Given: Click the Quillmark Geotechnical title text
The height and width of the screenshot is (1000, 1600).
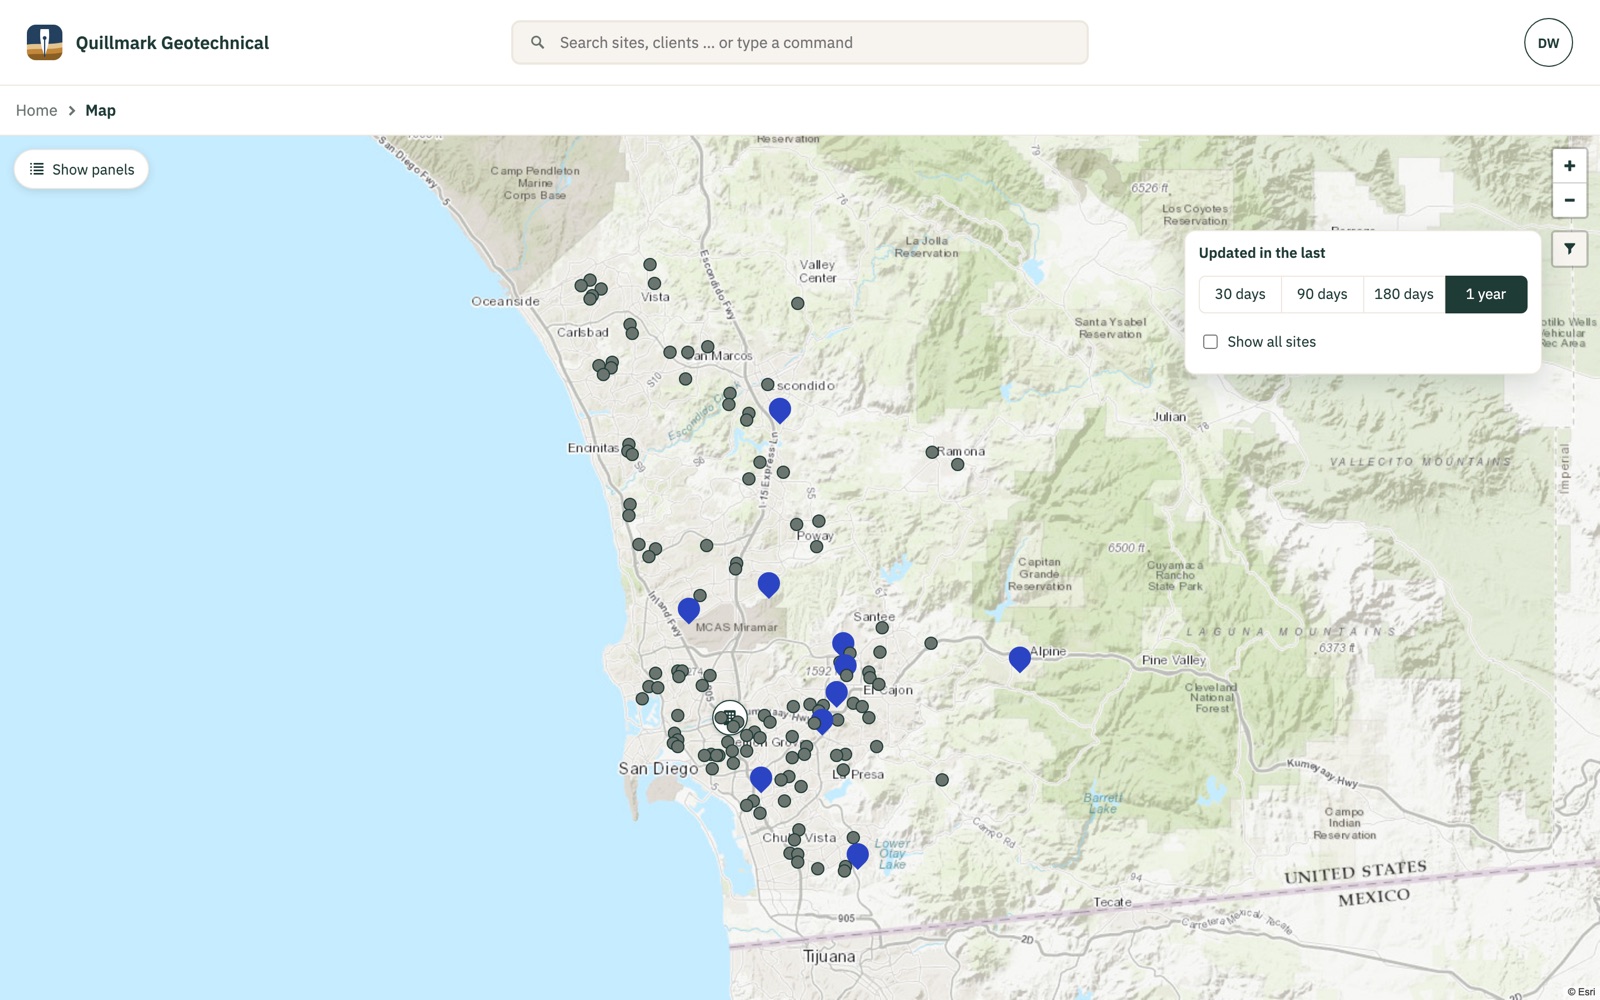Looking at the screenshot, I should pos(172,43).
